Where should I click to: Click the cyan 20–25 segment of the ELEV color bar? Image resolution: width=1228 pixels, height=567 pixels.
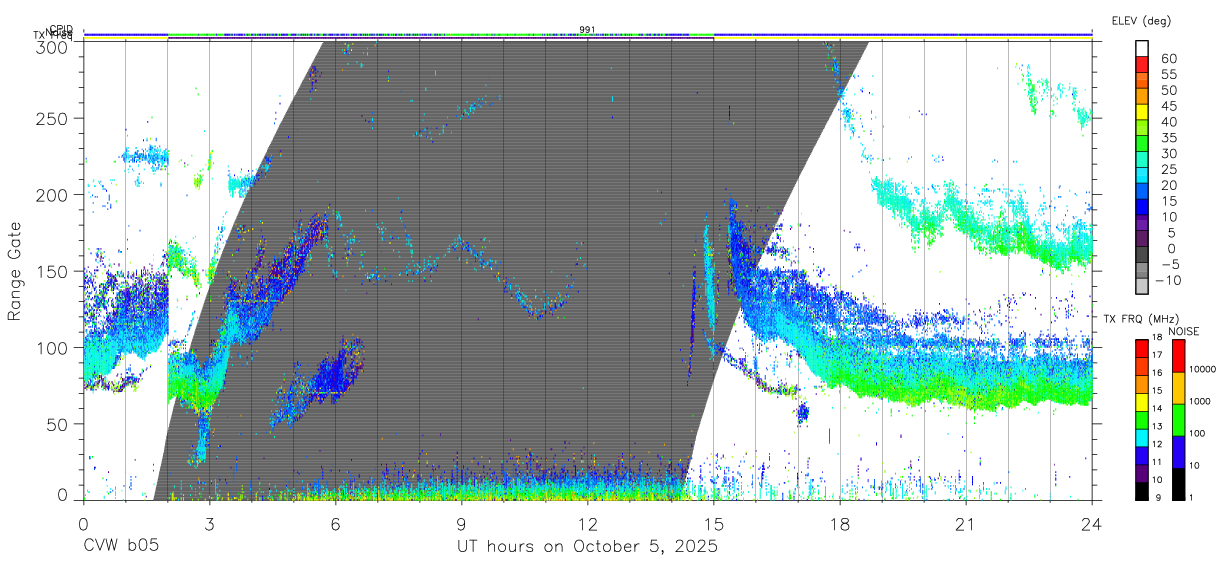[x=1142, y=177]
